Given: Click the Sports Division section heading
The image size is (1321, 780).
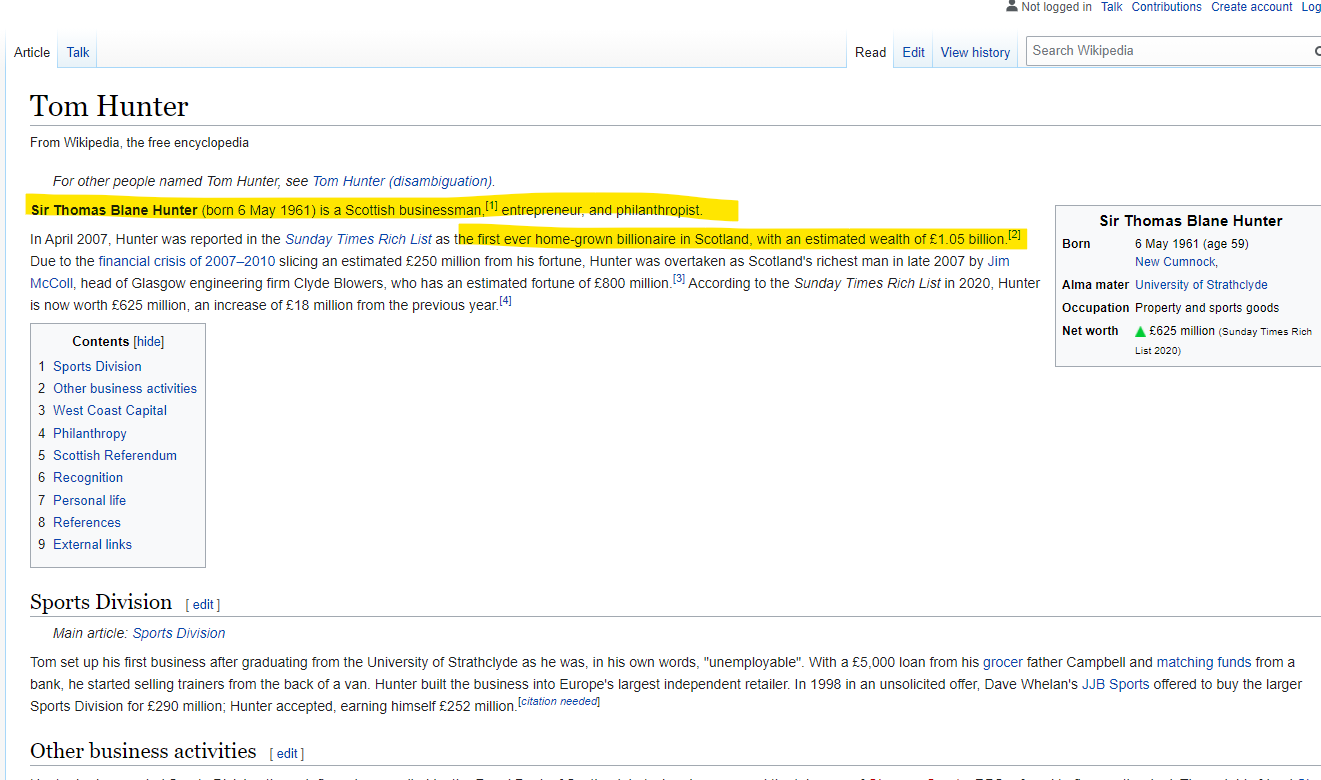Looking at the screenshot, I should point(101,602).
